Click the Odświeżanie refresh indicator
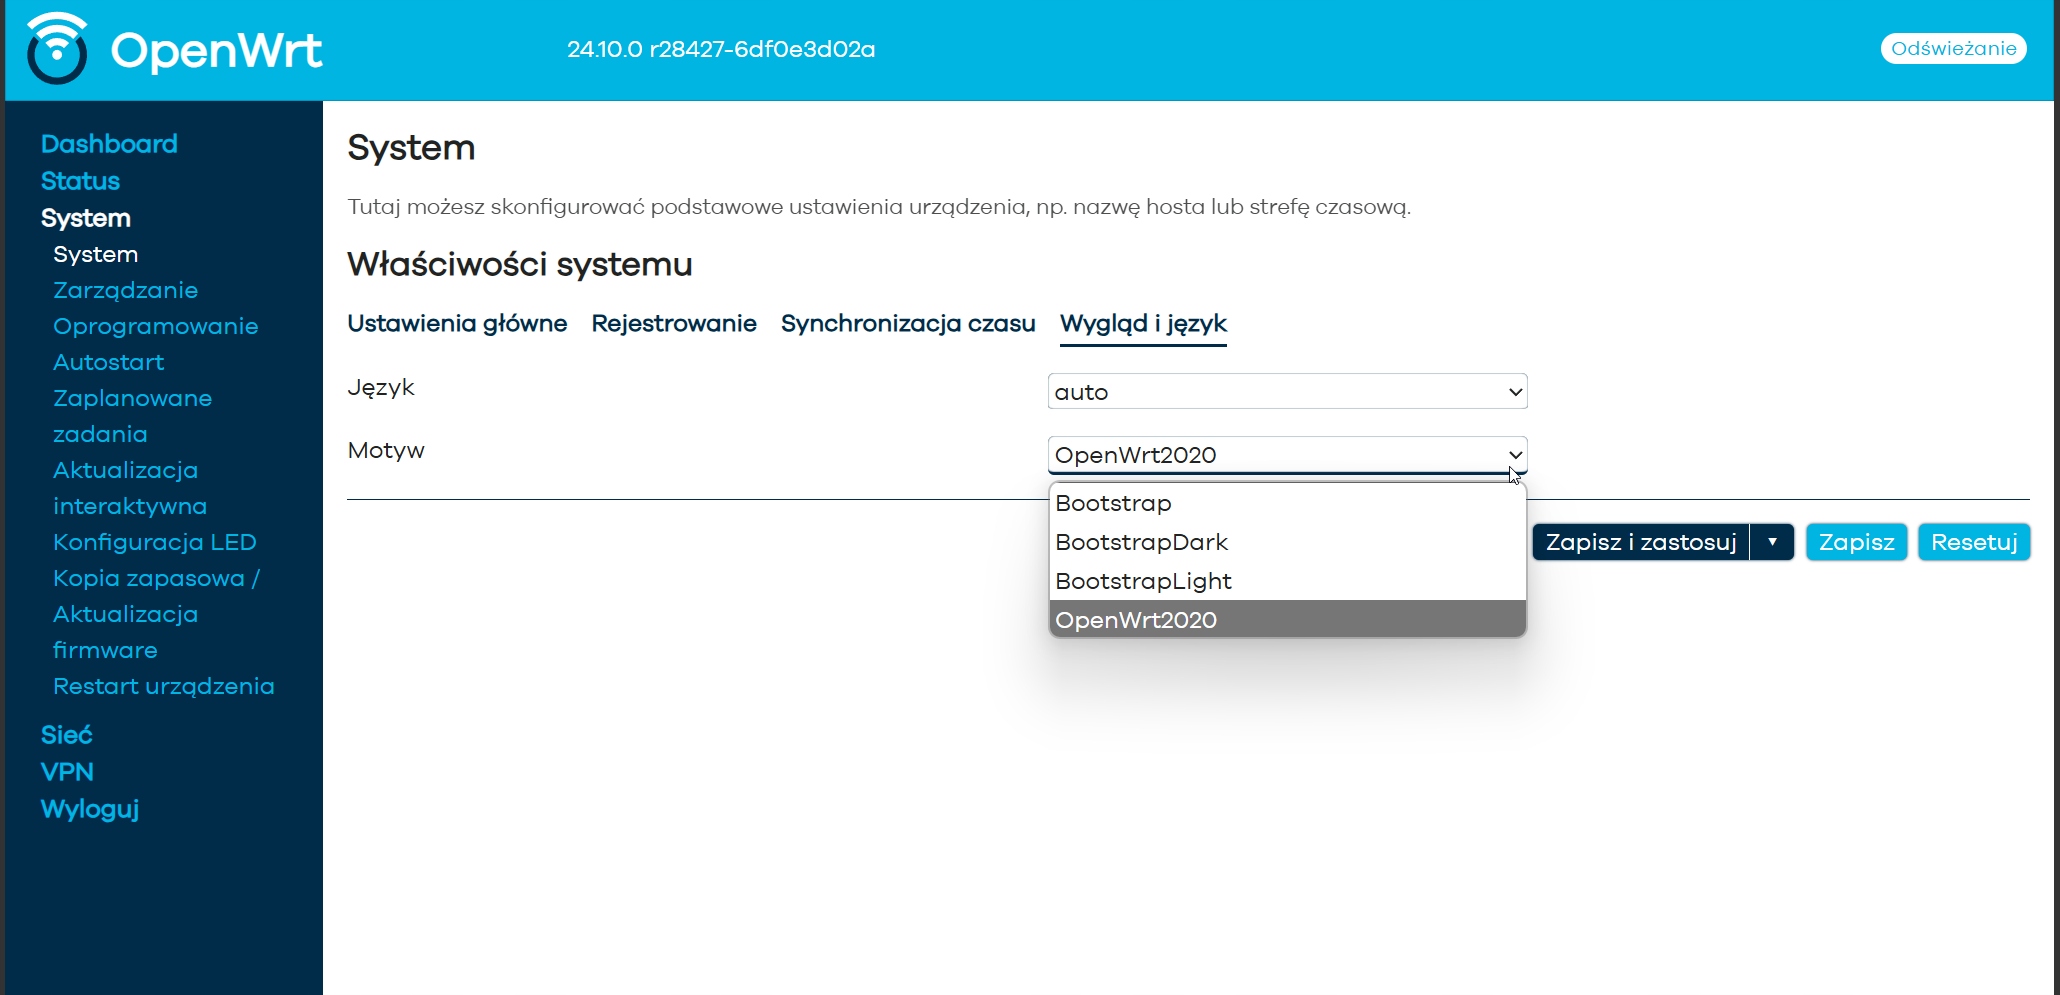The width and height of the screenshot is (2060, 995). (1953, 49)
